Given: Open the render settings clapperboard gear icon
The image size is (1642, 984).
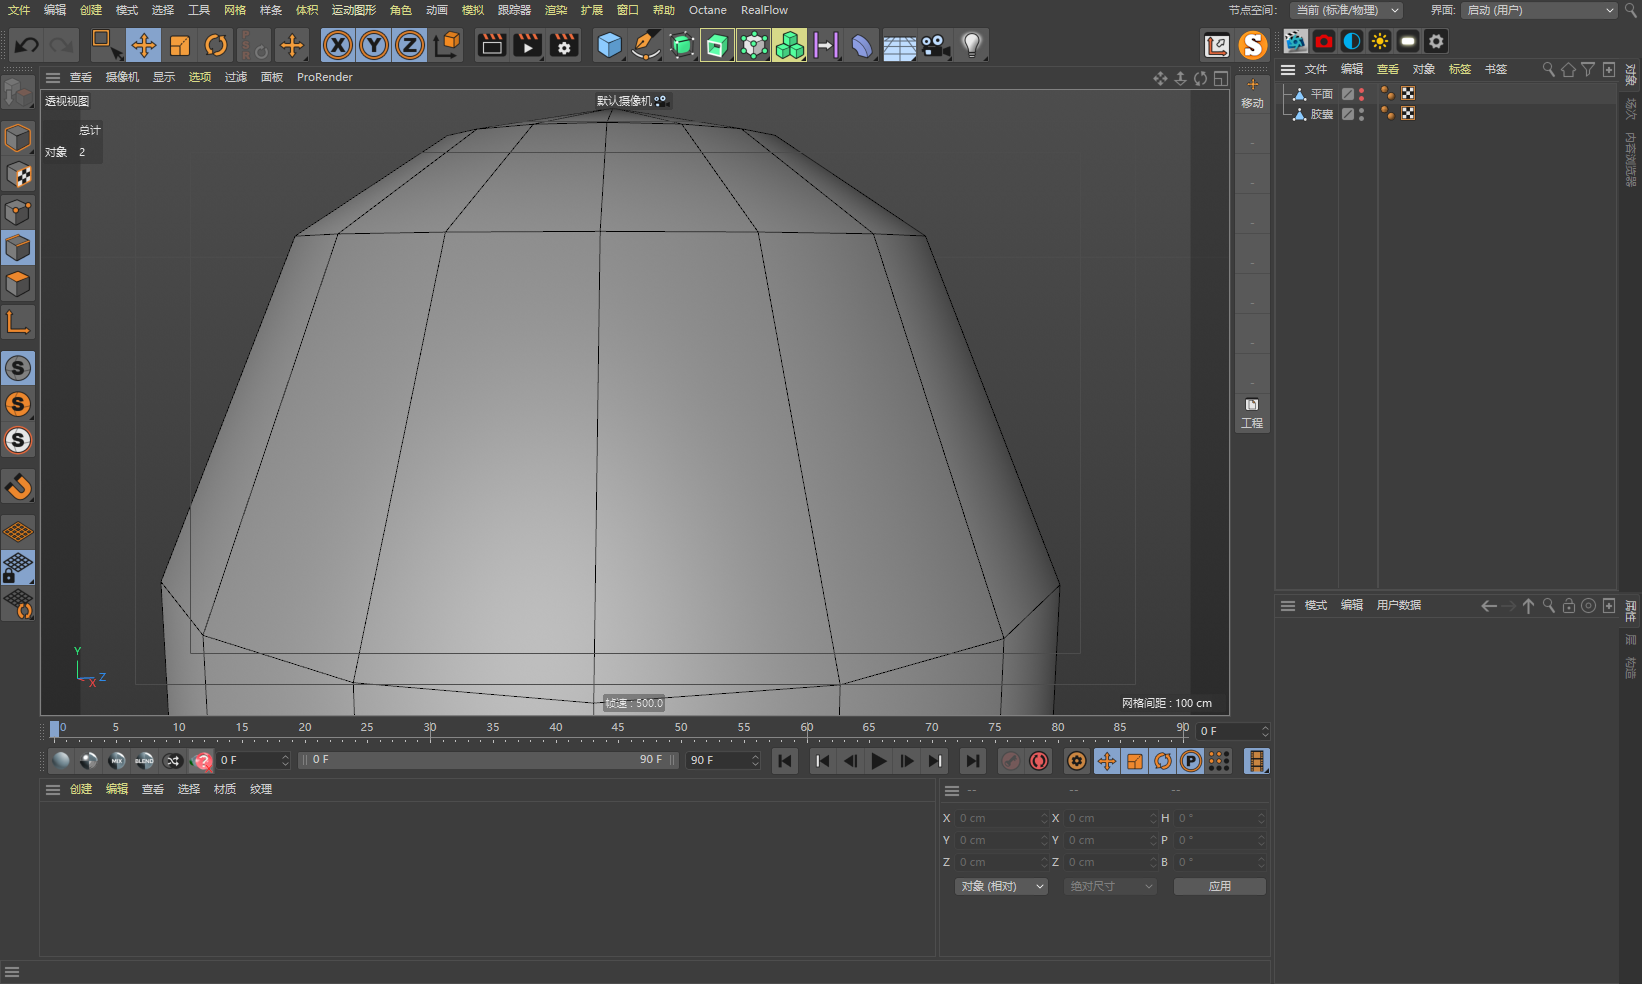Looking at the screenshot, I should point(564,45).
